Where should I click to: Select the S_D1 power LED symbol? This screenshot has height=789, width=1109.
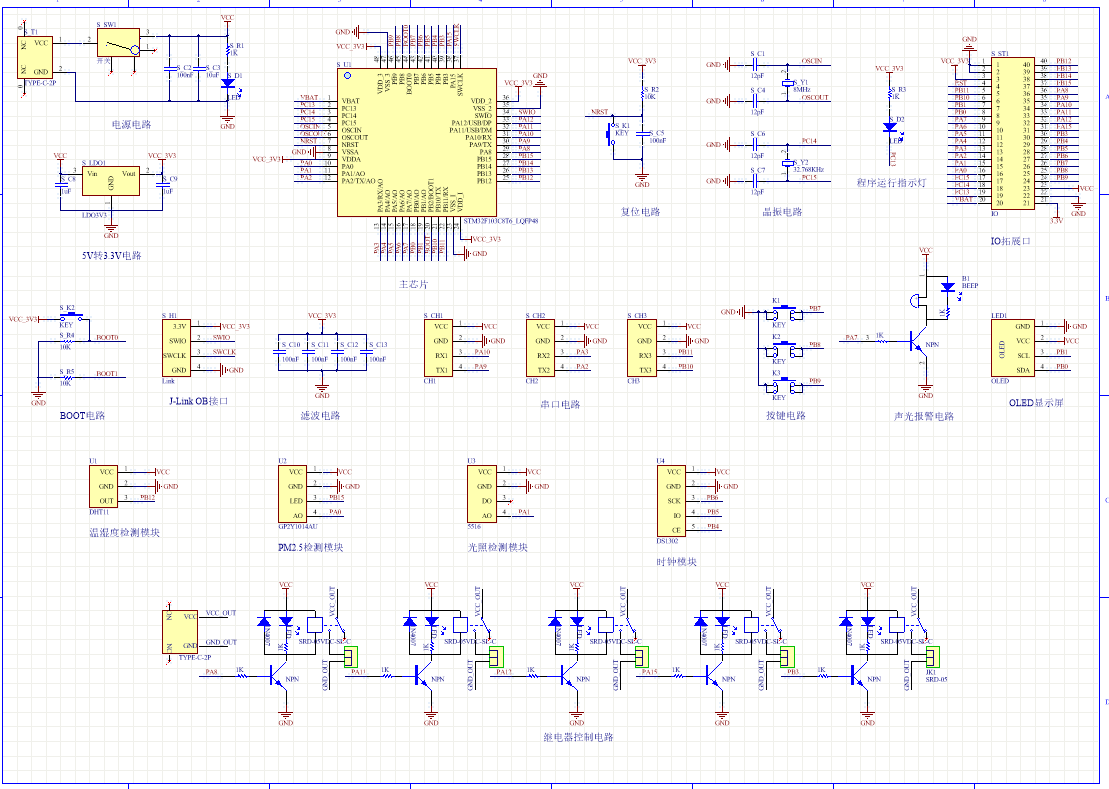(x=228, y=83)
